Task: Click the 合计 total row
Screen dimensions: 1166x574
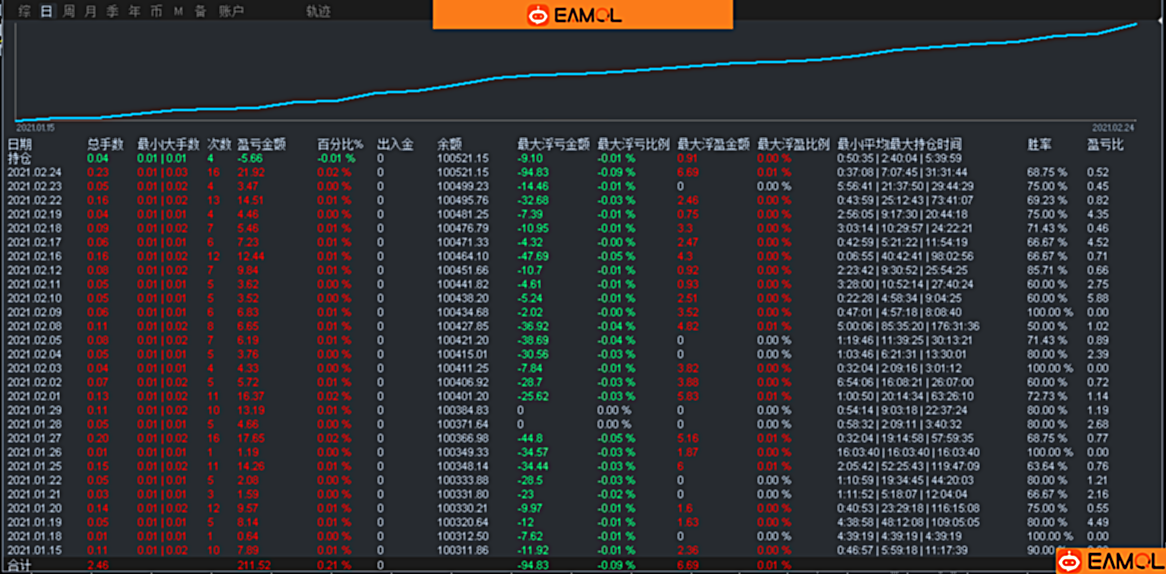Action: (x=20, y=565)
